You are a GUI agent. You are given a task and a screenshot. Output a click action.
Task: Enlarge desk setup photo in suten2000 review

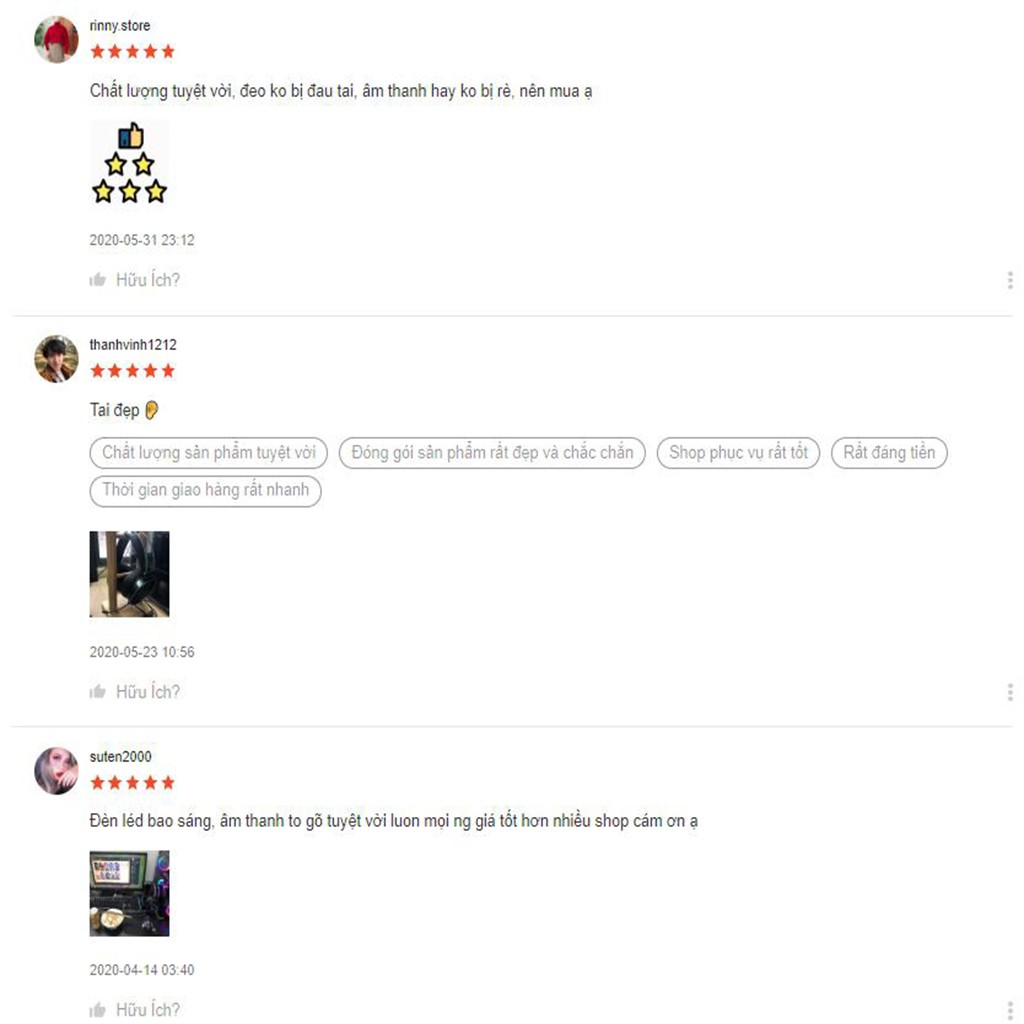tap(129, 893)
